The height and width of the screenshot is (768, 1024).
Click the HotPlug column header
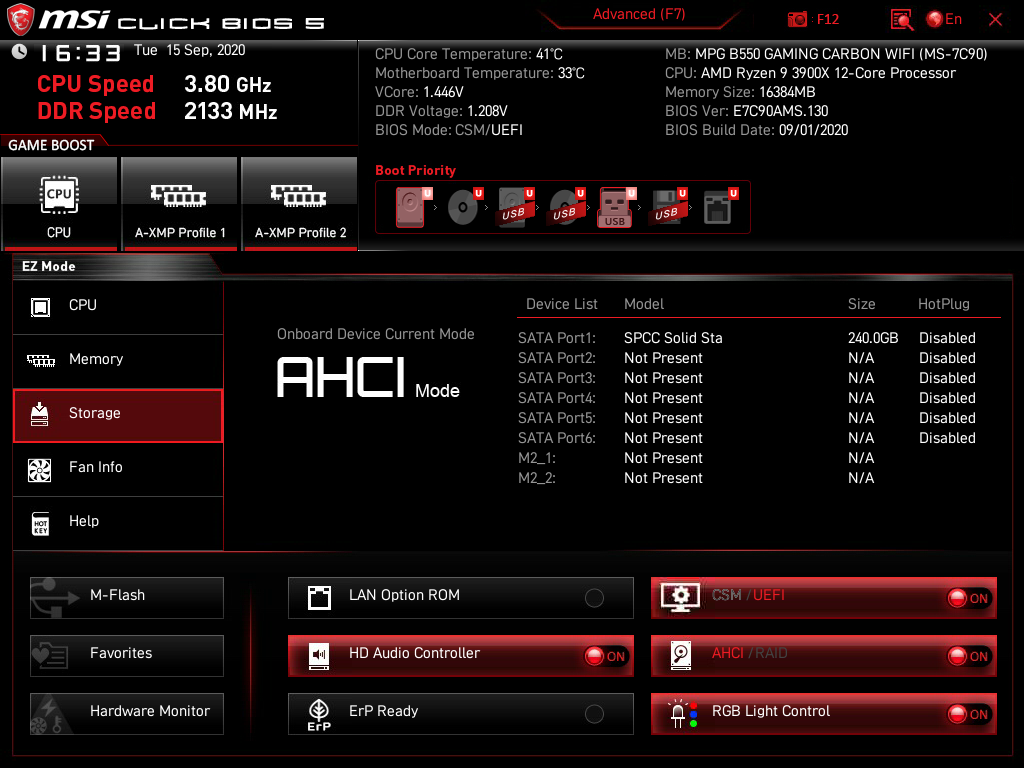coord(944,304)
